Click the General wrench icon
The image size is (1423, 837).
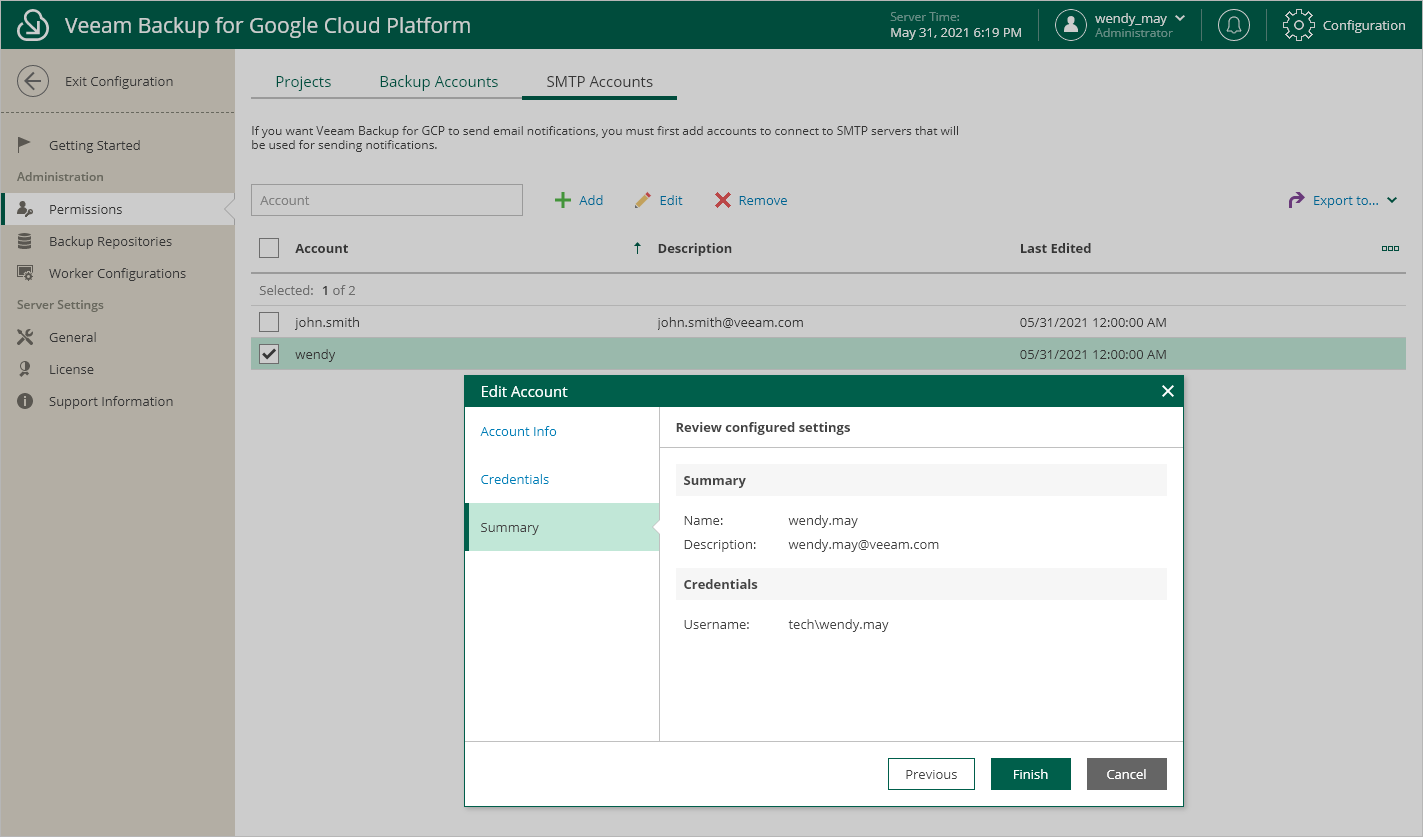tap(25, 337)
